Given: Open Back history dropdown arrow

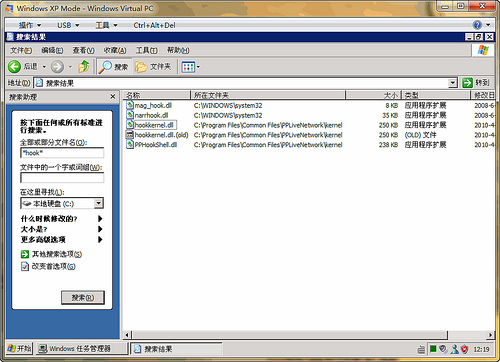Looking at the screenshot, I should (x=44, y=67).
